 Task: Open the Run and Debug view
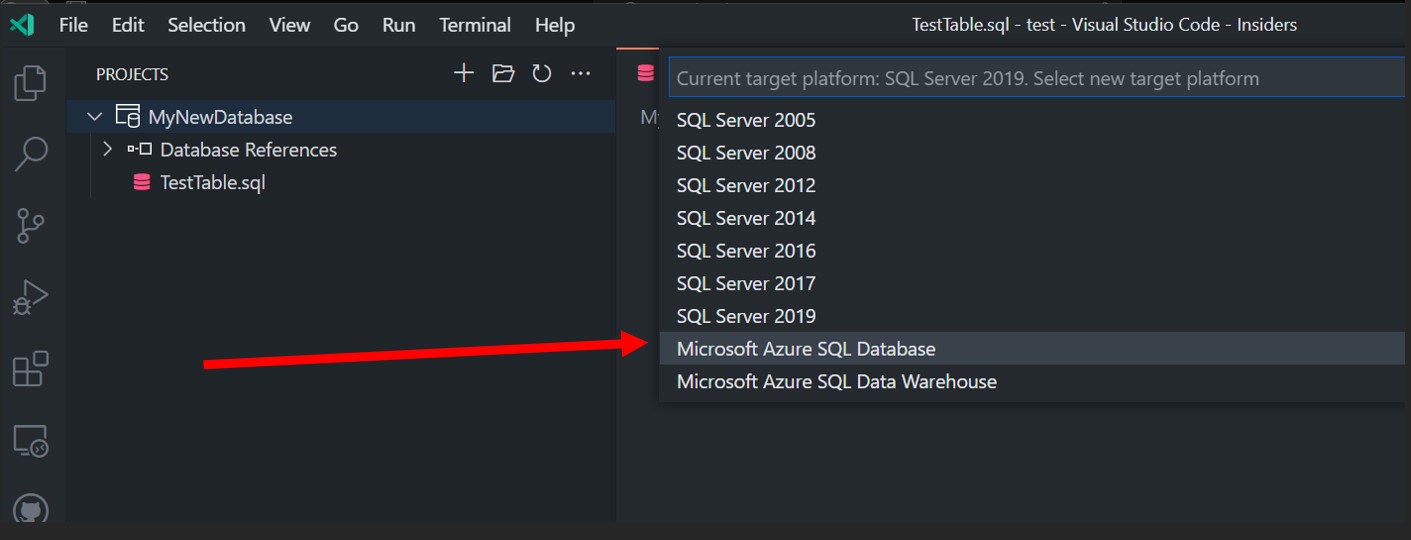coord(31,298)
